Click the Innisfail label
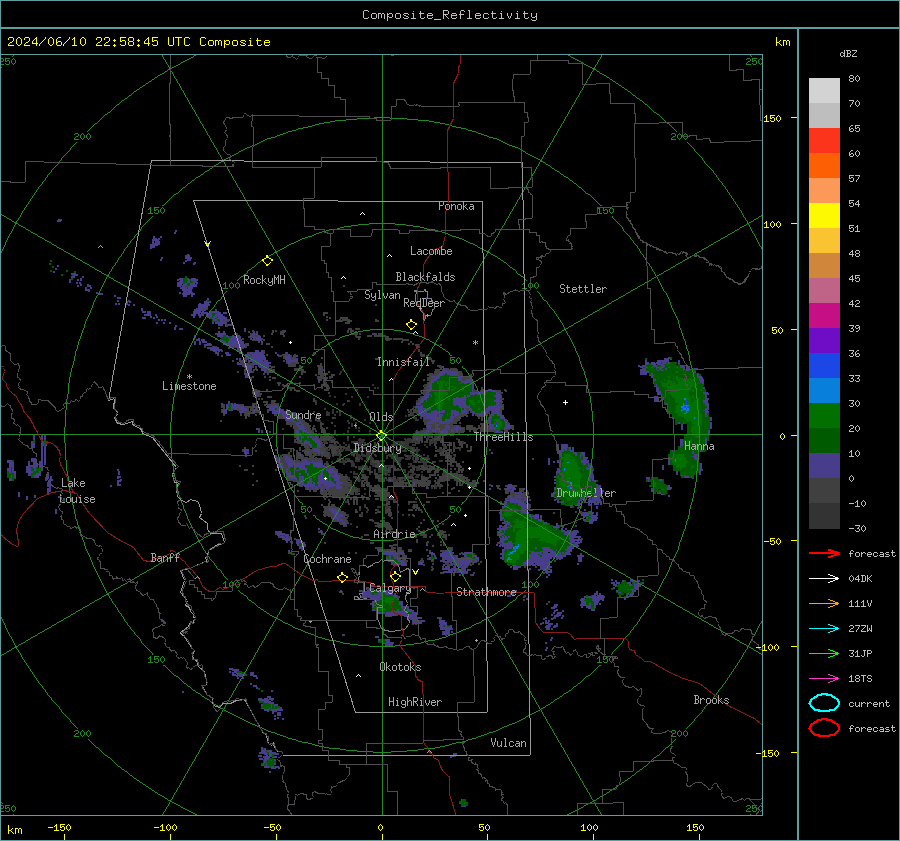Screen dimensions: 900x841 tap(403, 362)
